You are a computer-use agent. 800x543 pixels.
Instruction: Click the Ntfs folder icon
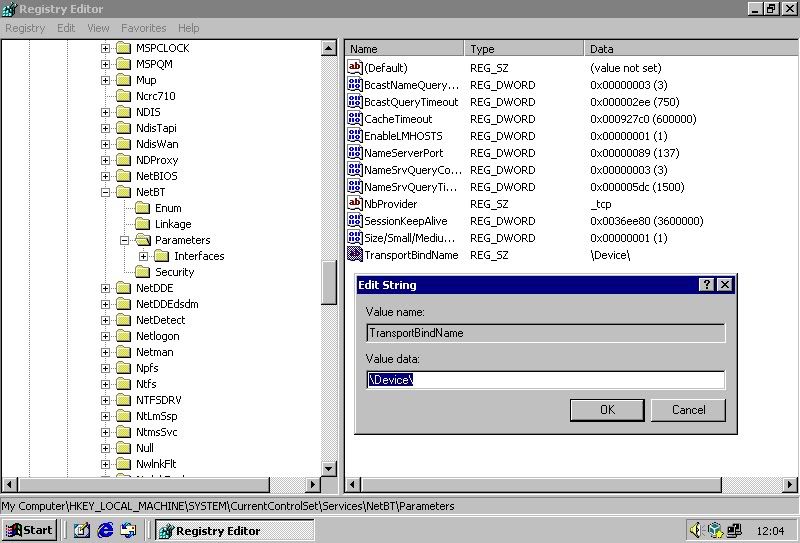[123, 384]
